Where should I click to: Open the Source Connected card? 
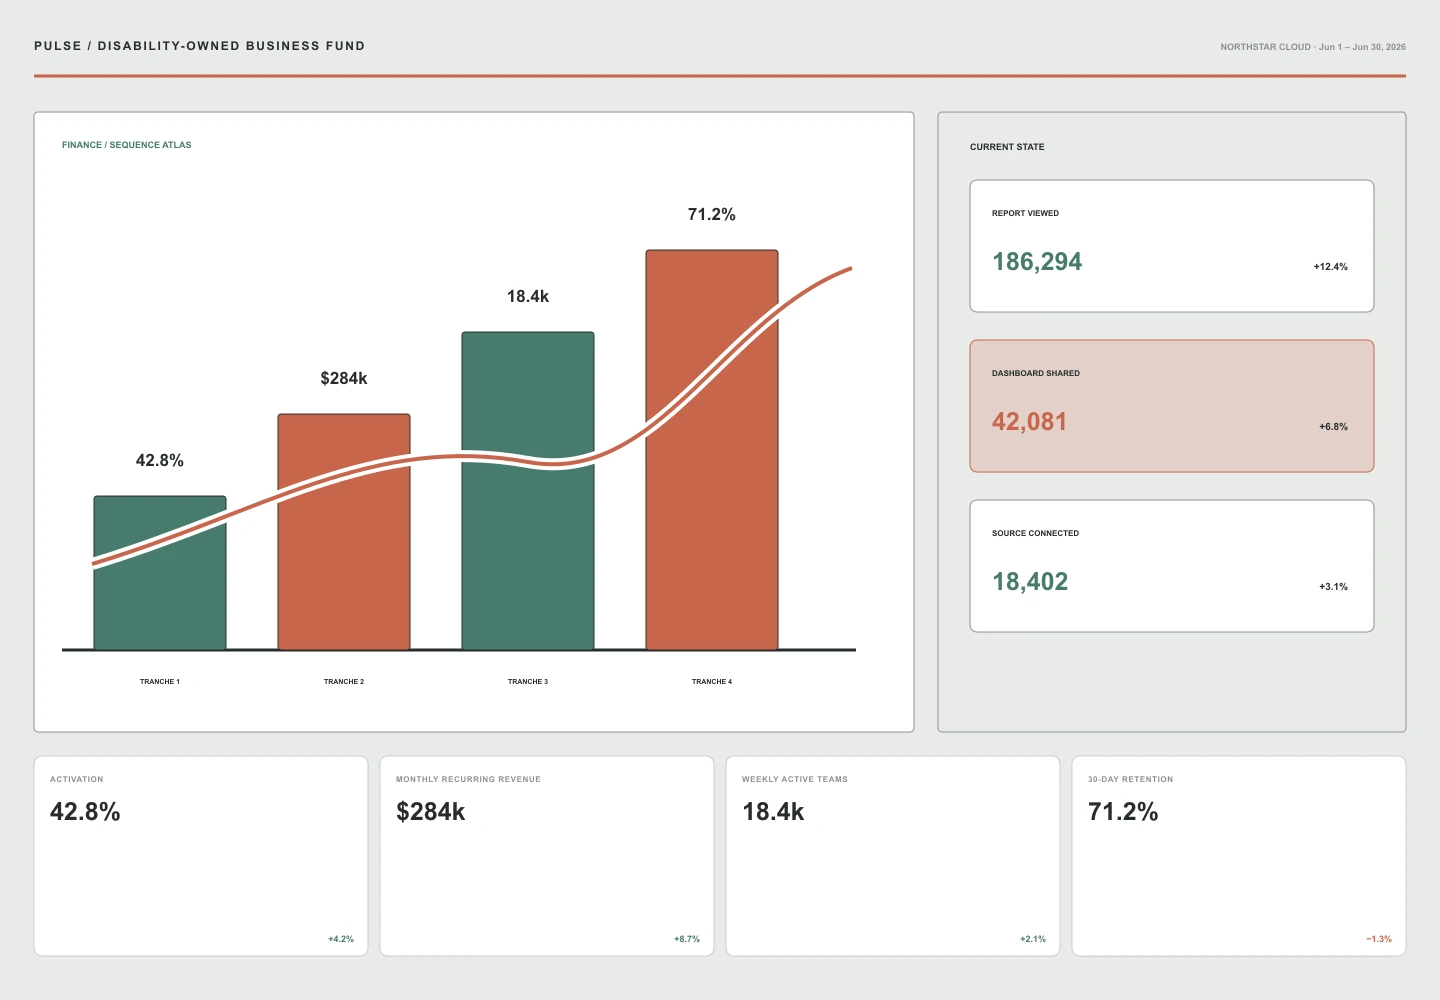coord(1172,566)
